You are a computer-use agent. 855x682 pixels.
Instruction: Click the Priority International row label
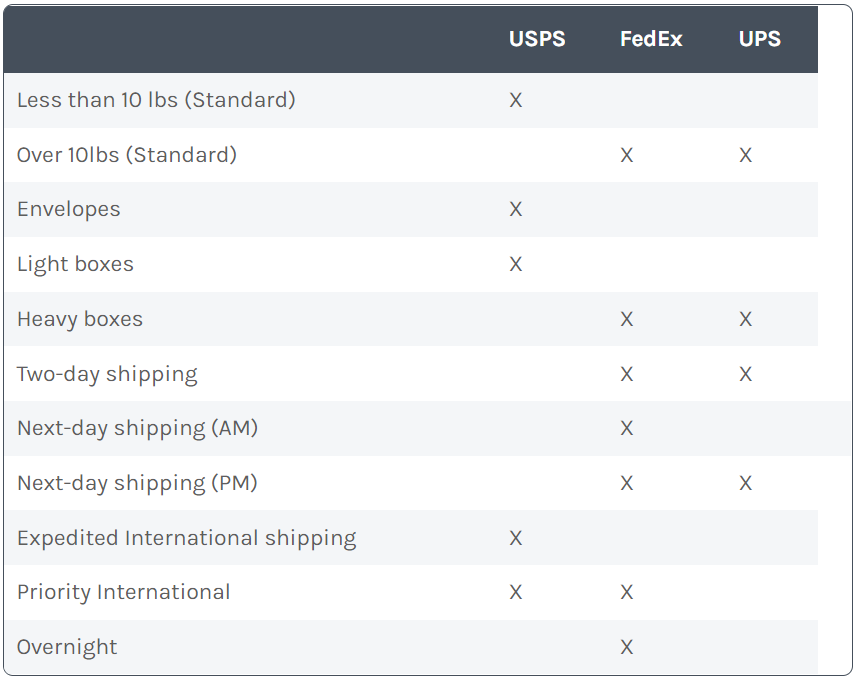click(123, 592)
